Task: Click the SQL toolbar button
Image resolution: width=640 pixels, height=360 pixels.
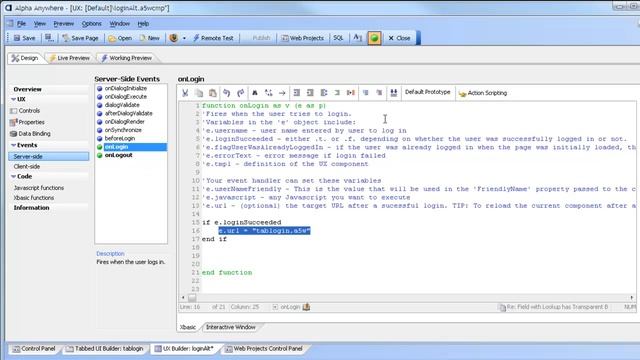Action: click(x=338, y=38)
